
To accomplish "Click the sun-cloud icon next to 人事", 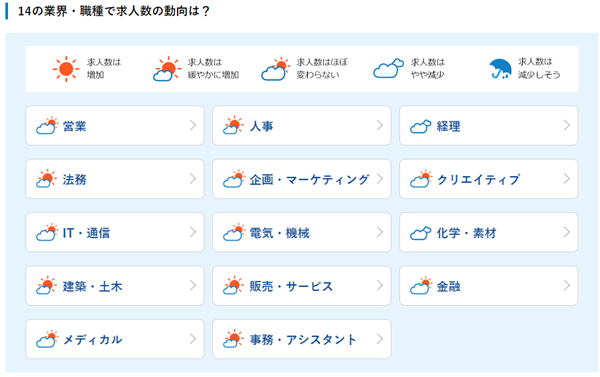I will [233, 125].
